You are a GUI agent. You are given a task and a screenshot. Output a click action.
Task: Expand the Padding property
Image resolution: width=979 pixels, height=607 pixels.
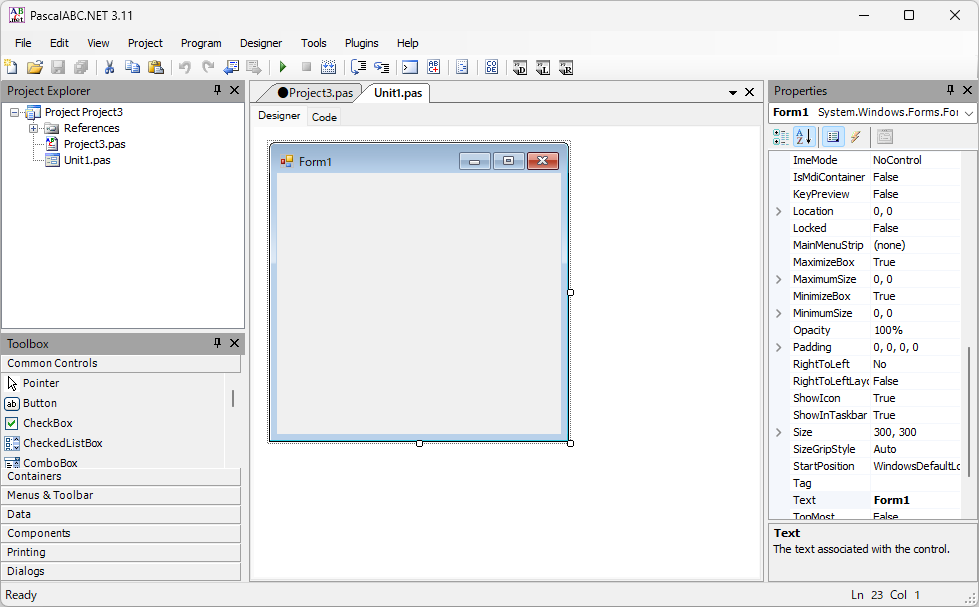point(779,347)
